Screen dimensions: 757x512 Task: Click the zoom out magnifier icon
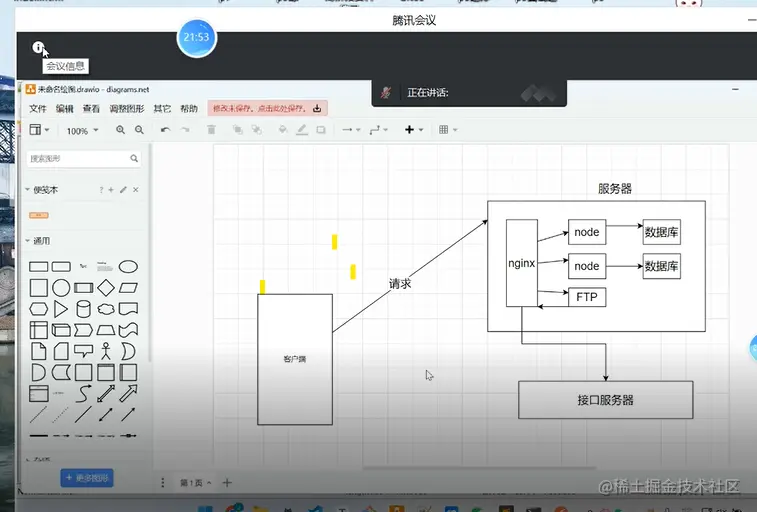click(x=140, y=130)
